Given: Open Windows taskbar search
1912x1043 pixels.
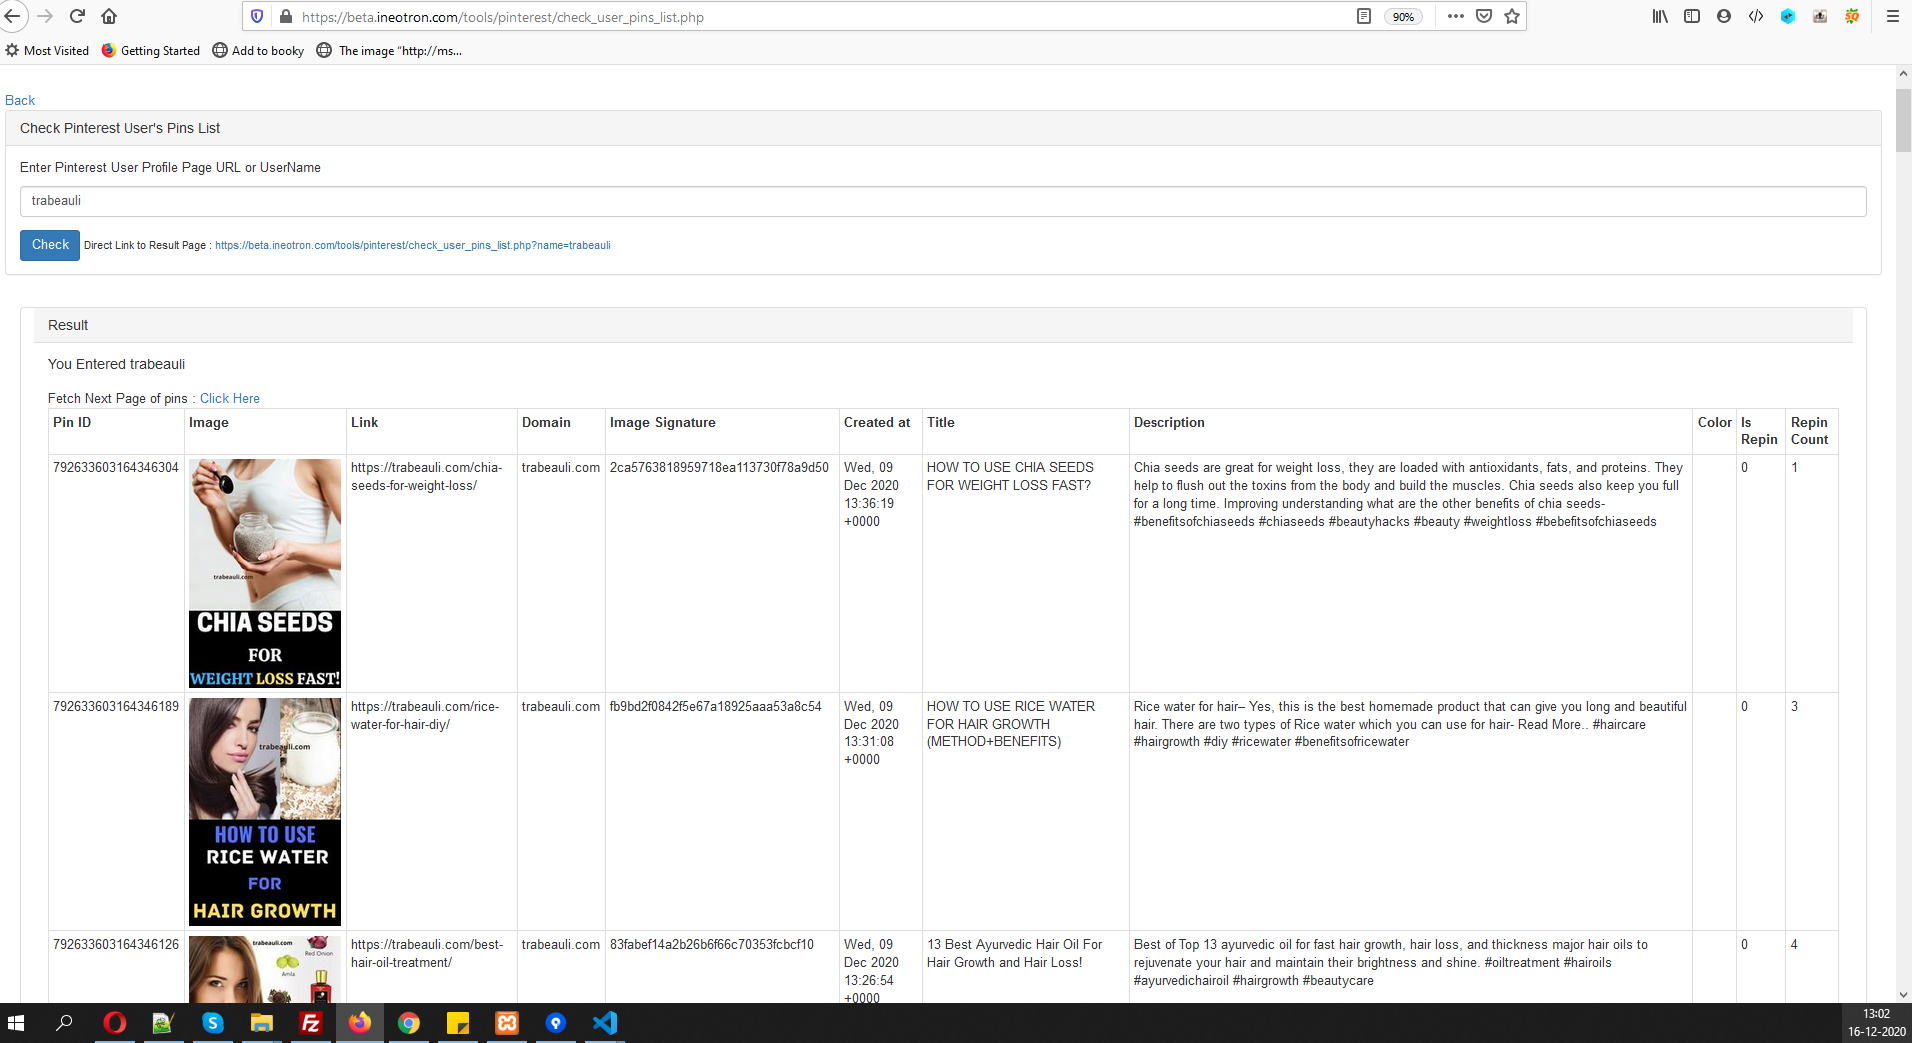Looking at the screenshot, I should 64,1023.
